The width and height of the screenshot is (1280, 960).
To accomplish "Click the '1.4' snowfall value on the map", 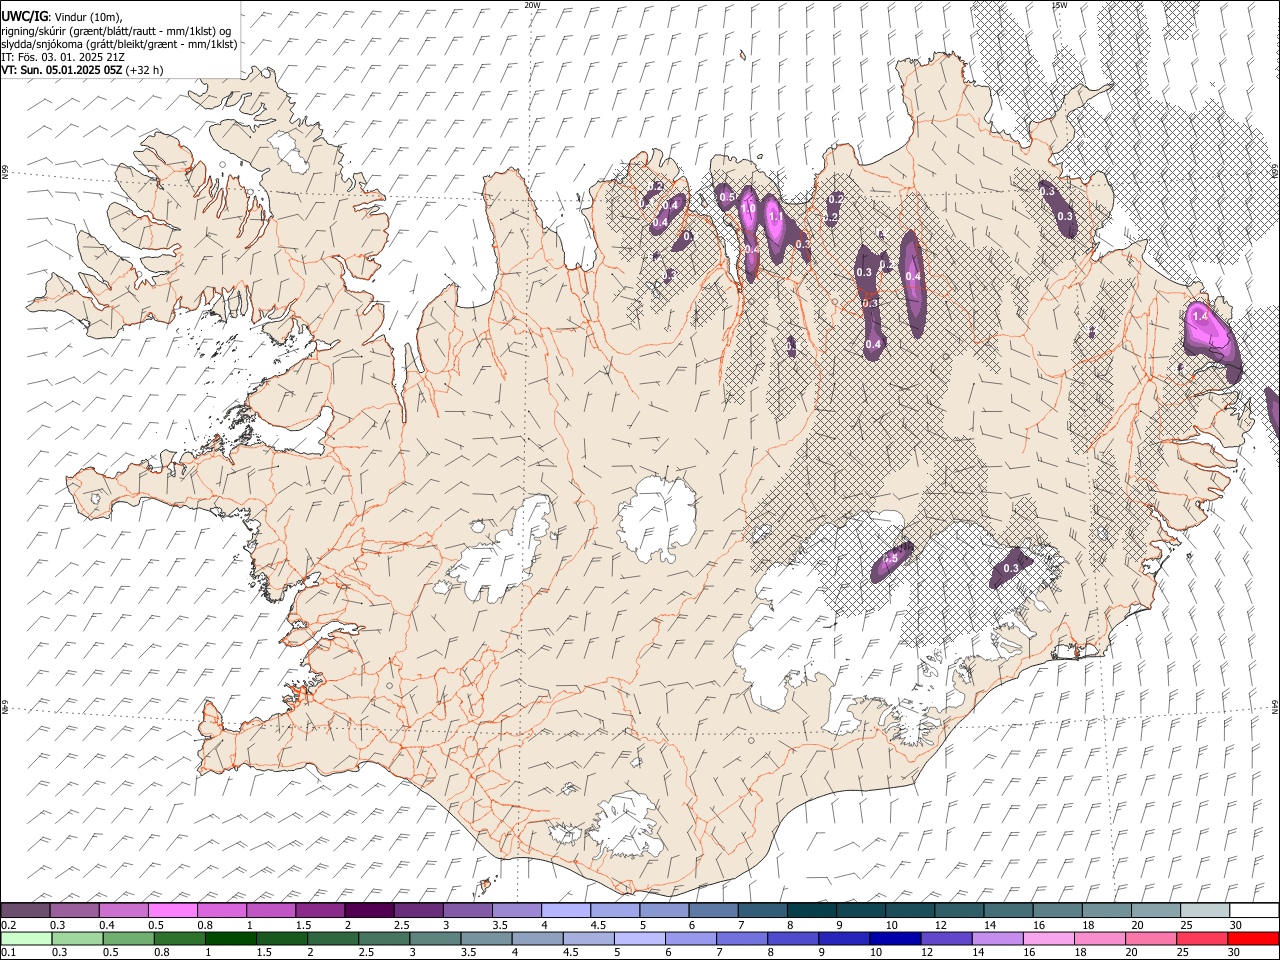I will [1201, 316].
